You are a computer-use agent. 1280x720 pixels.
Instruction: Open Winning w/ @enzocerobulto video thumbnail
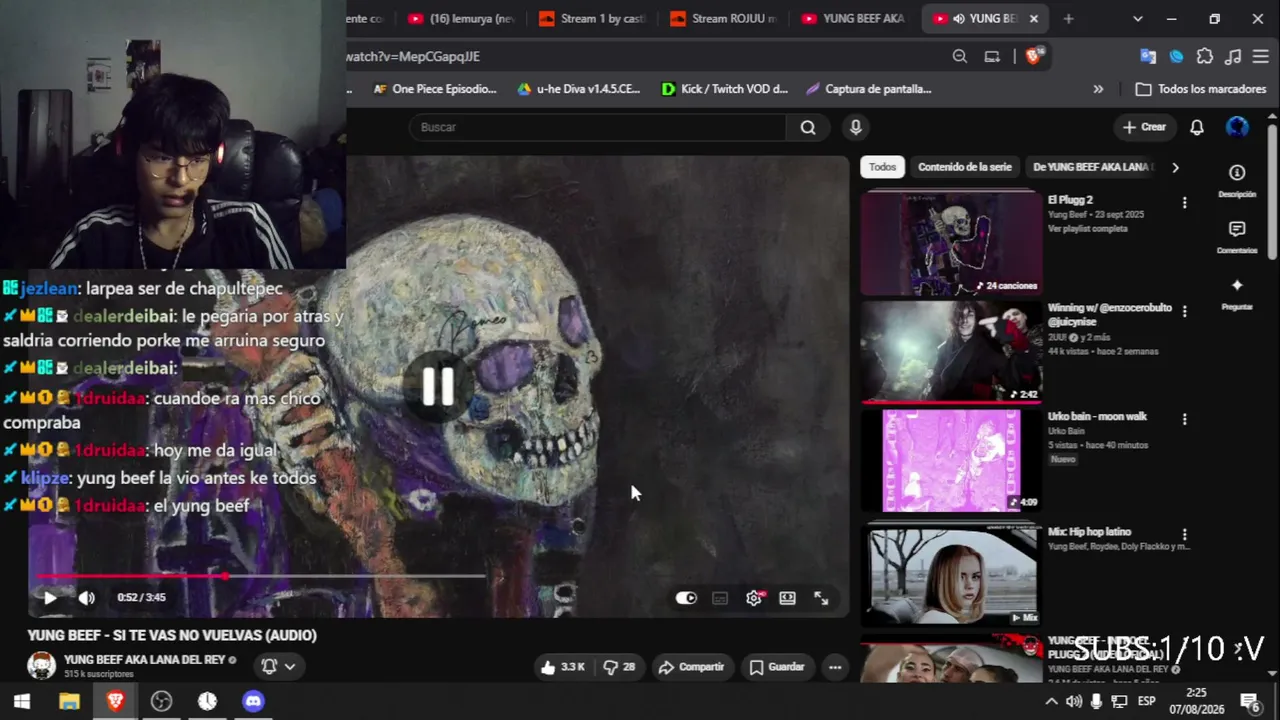[952, 352]
